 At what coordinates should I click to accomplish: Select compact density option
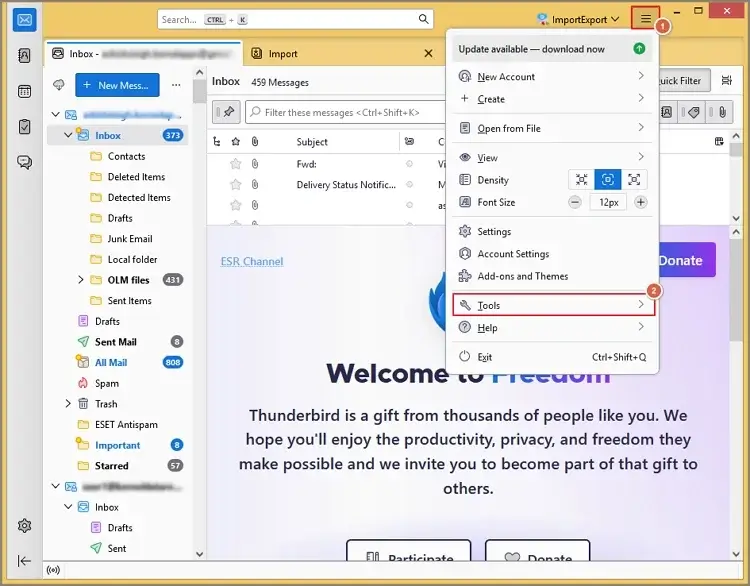coord(580,180)
